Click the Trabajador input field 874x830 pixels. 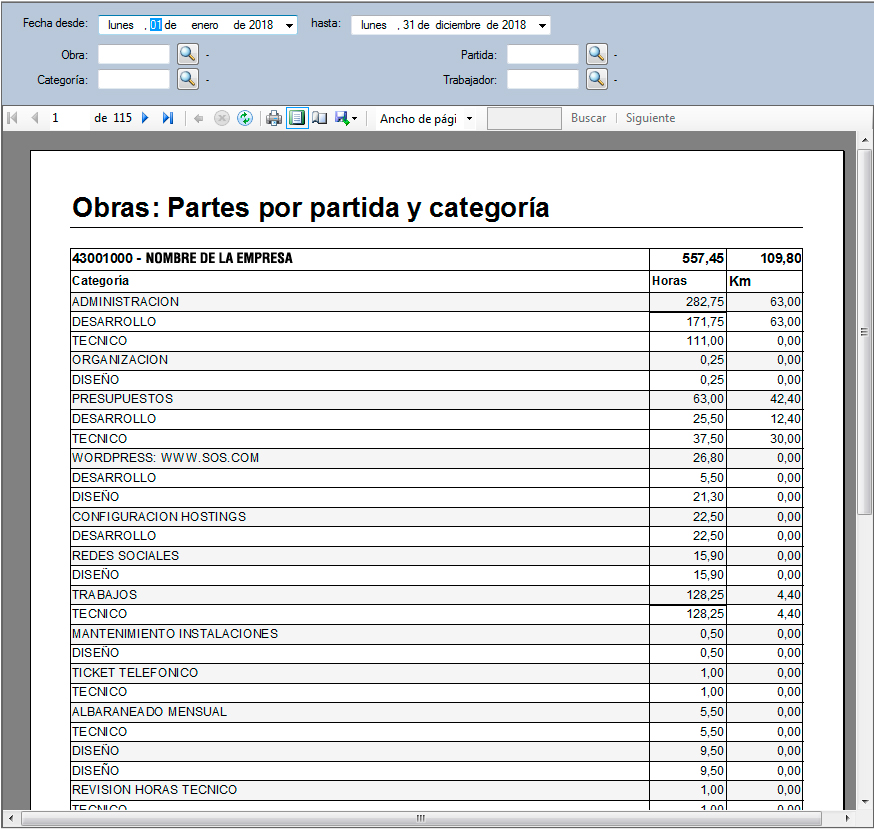[543, 79]
